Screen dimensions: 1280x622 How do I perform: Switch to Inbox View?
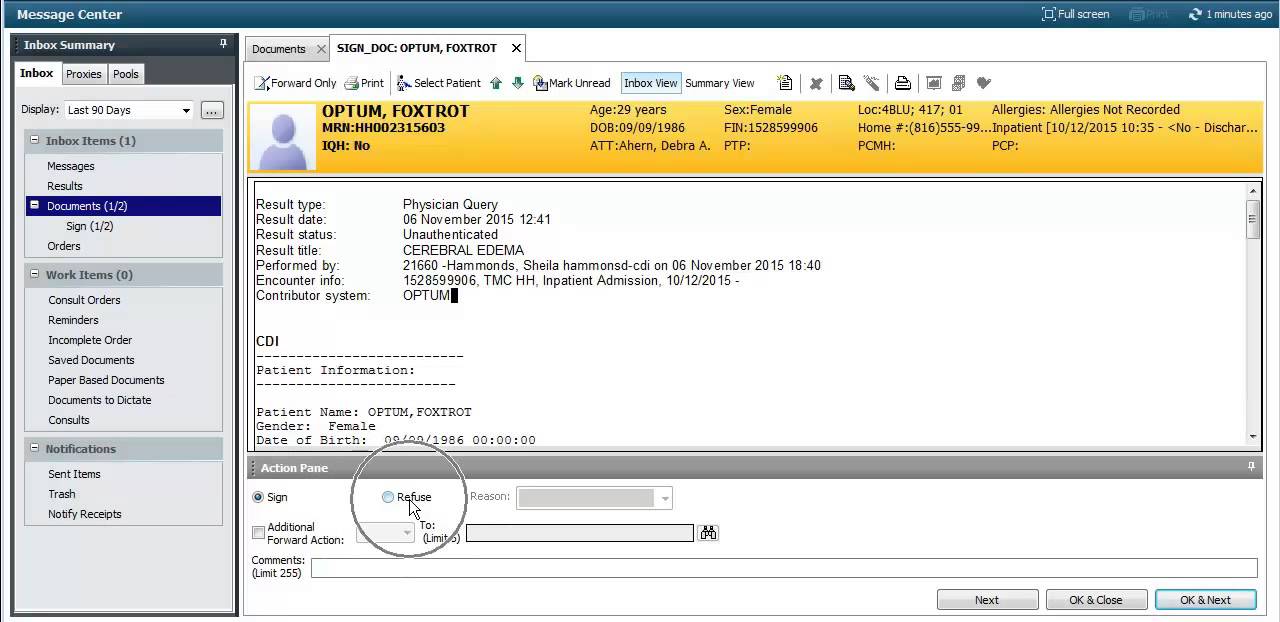point(651,83)
